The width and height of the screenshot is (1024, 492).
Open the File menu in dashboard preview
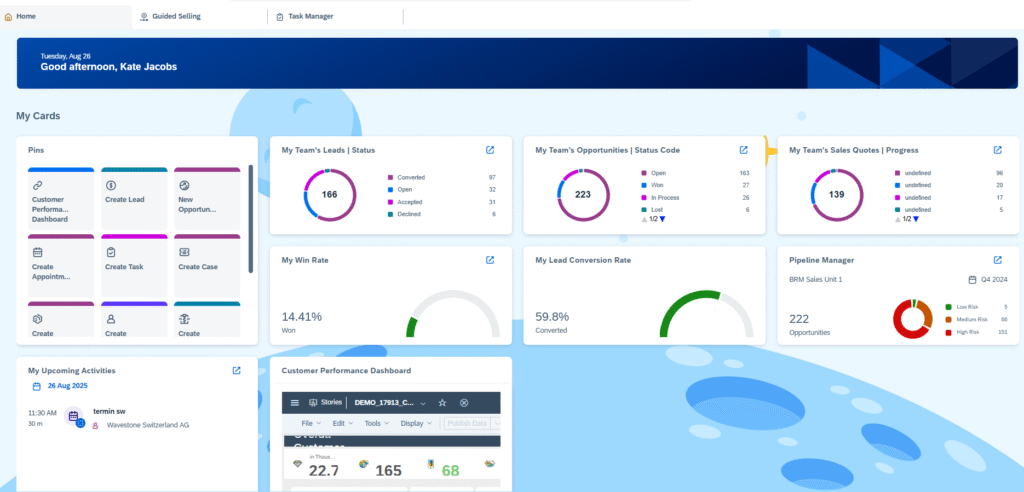click(x=311, y=423)
